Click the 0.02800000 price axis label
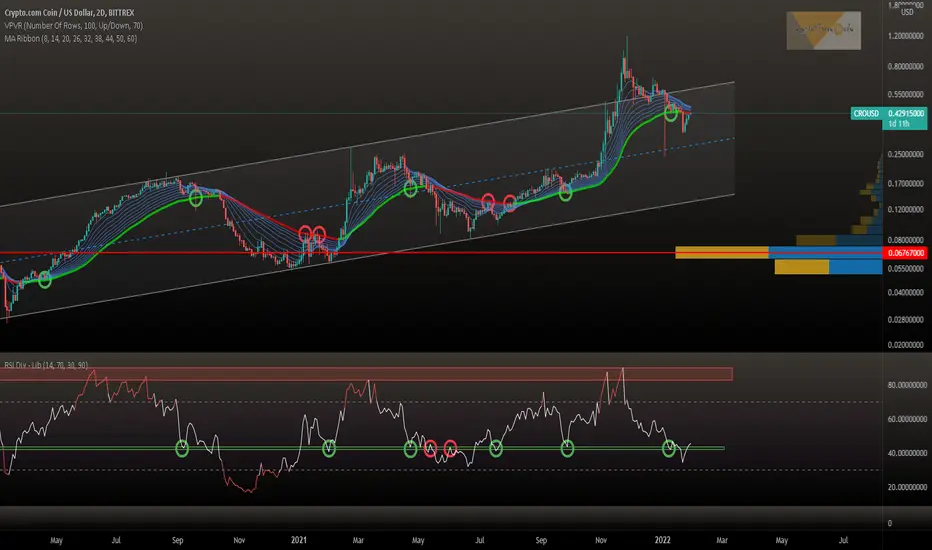This screenshot has height=550, width=932. pos(906,320)
